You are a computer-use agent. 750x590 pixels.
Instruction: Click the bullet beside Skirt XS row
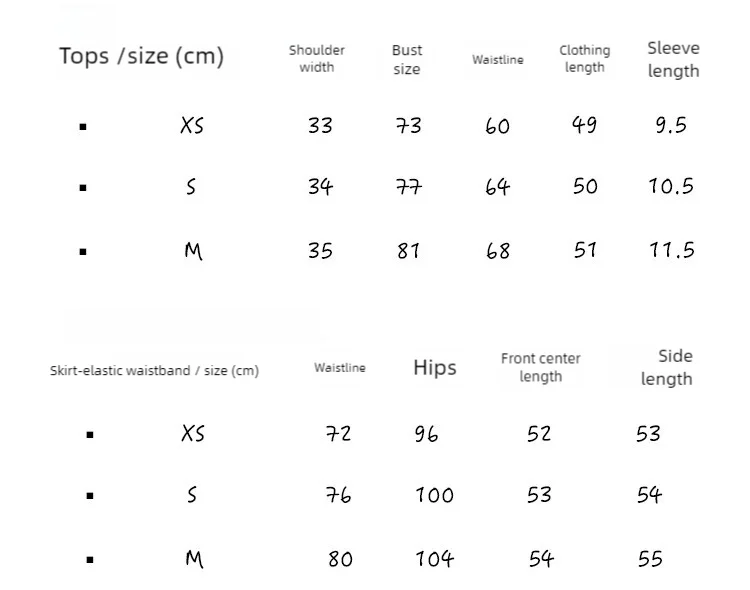90,435
